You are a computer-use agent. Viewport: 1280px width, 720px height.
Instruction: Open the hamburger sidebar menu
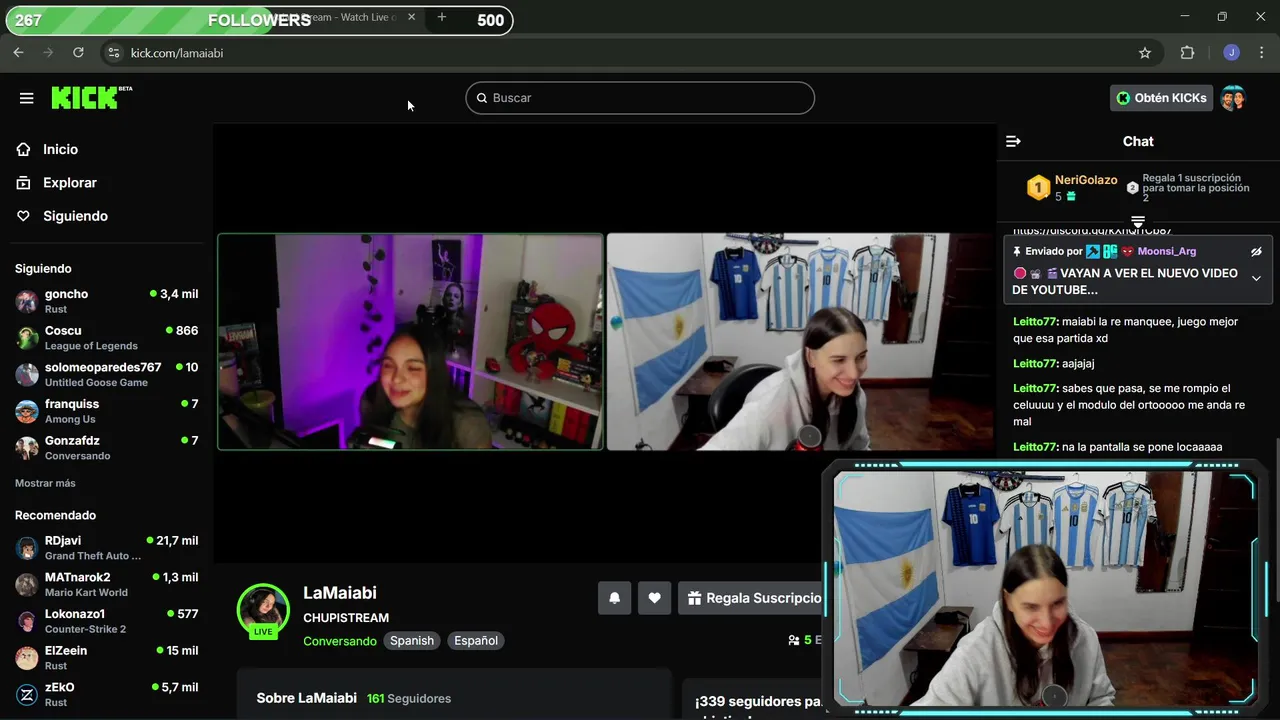[x=27, y=98]
